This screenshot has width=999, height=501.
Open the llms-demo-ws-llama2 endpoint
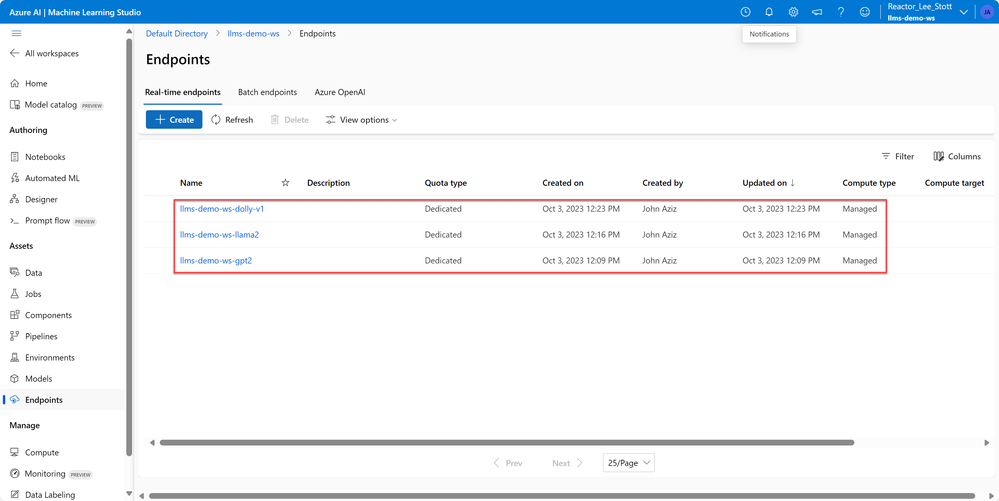click(220, 235)
